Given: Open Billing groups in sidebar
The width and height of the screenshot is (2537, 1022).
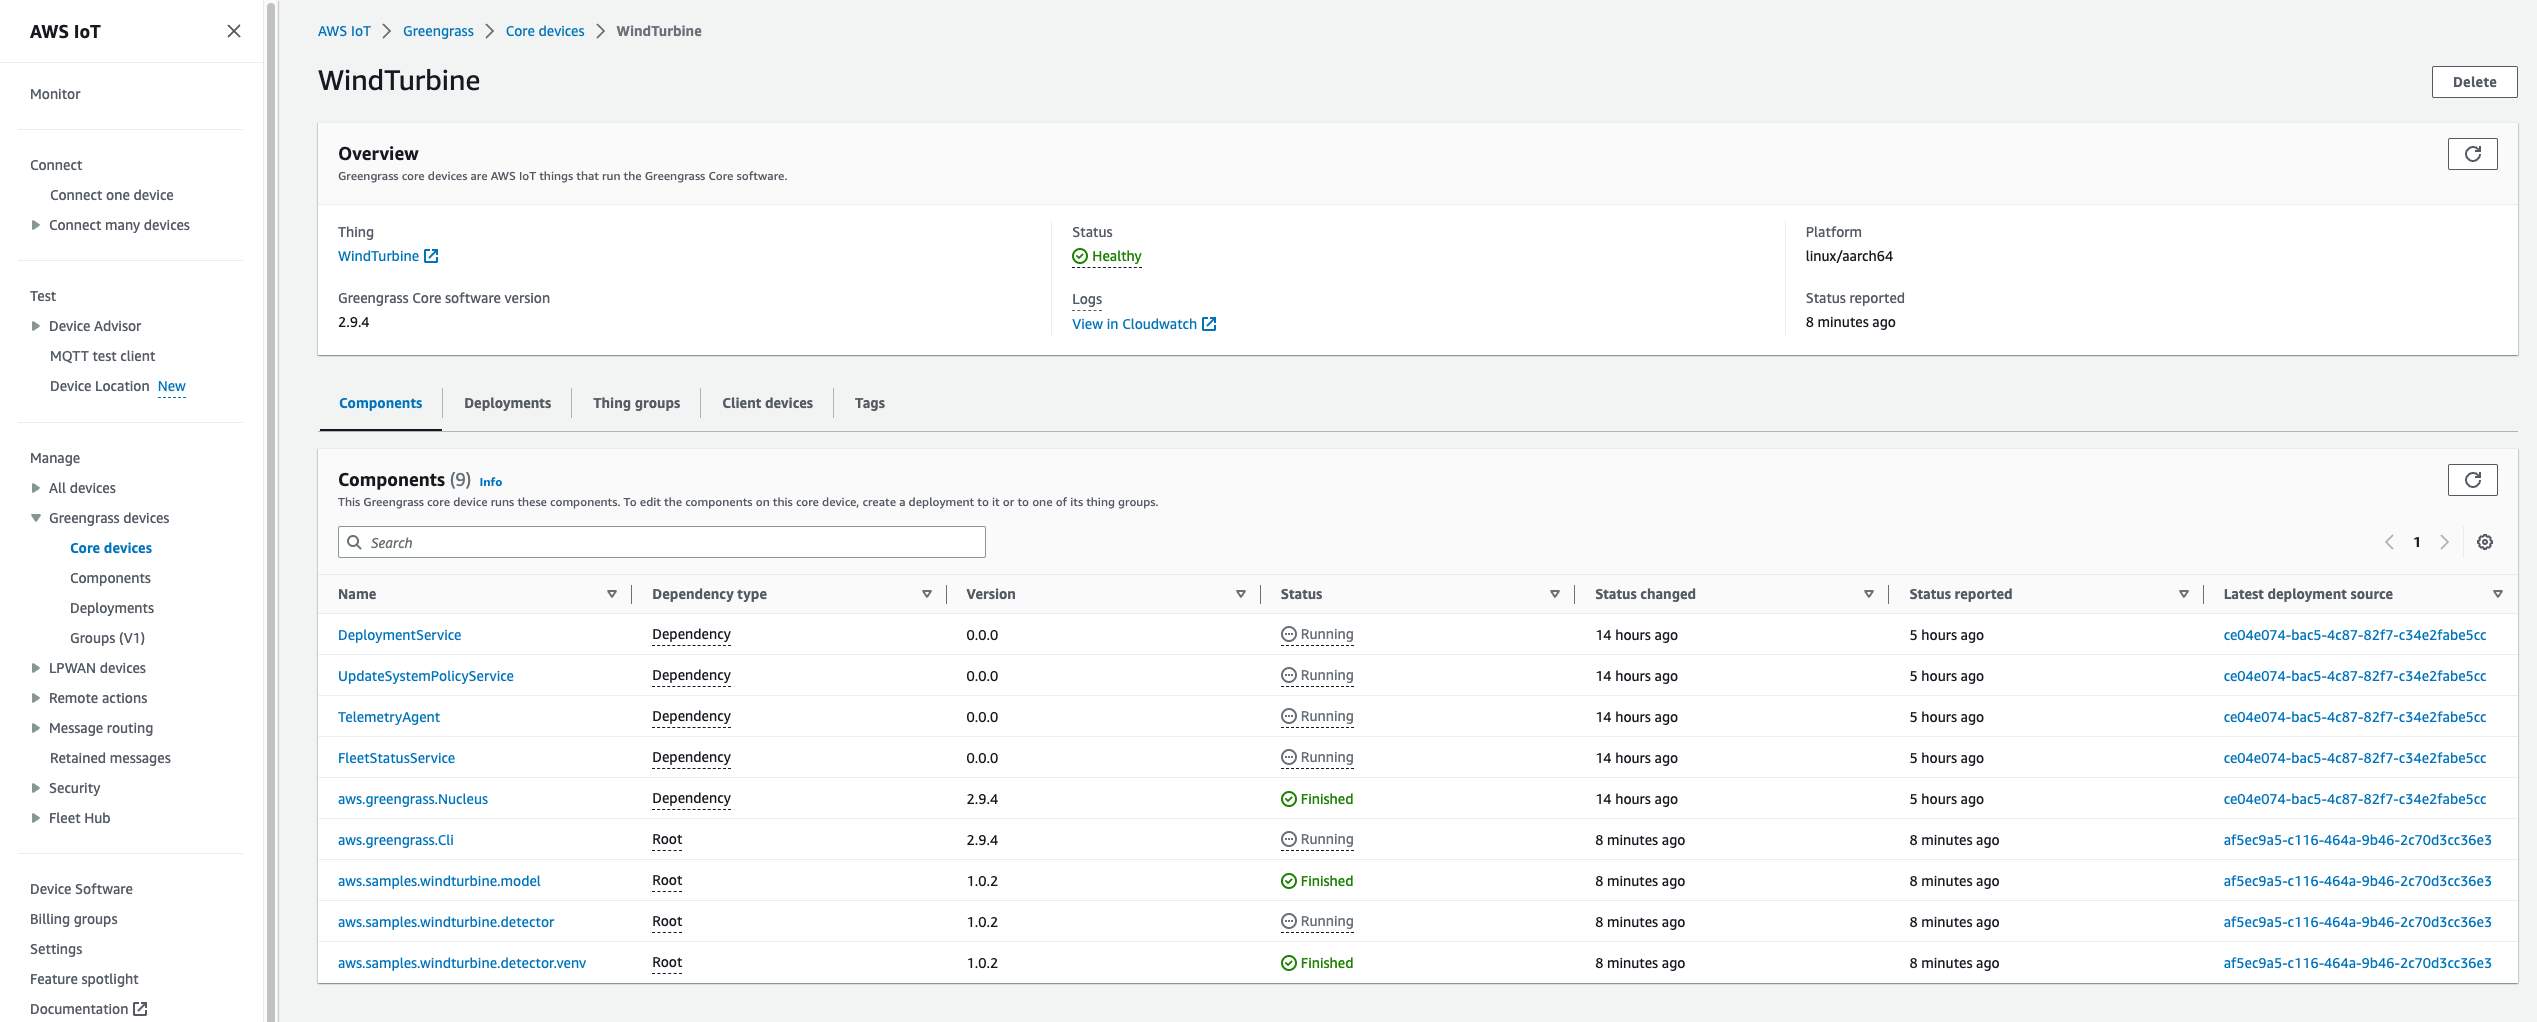Looking at the screenshot, I should click(73, 919).
